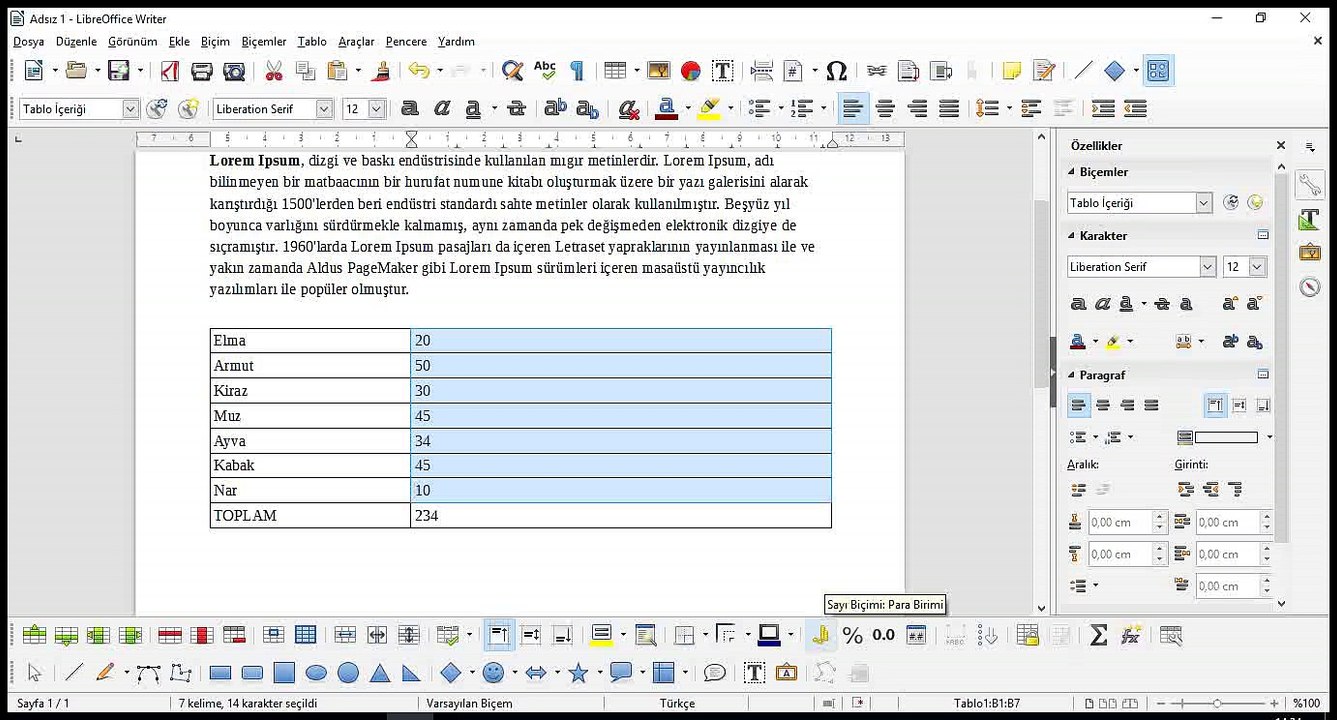Insert special character (Omega icon)
This screenshot has height=720, width=1337.
[x=837, y=71]
